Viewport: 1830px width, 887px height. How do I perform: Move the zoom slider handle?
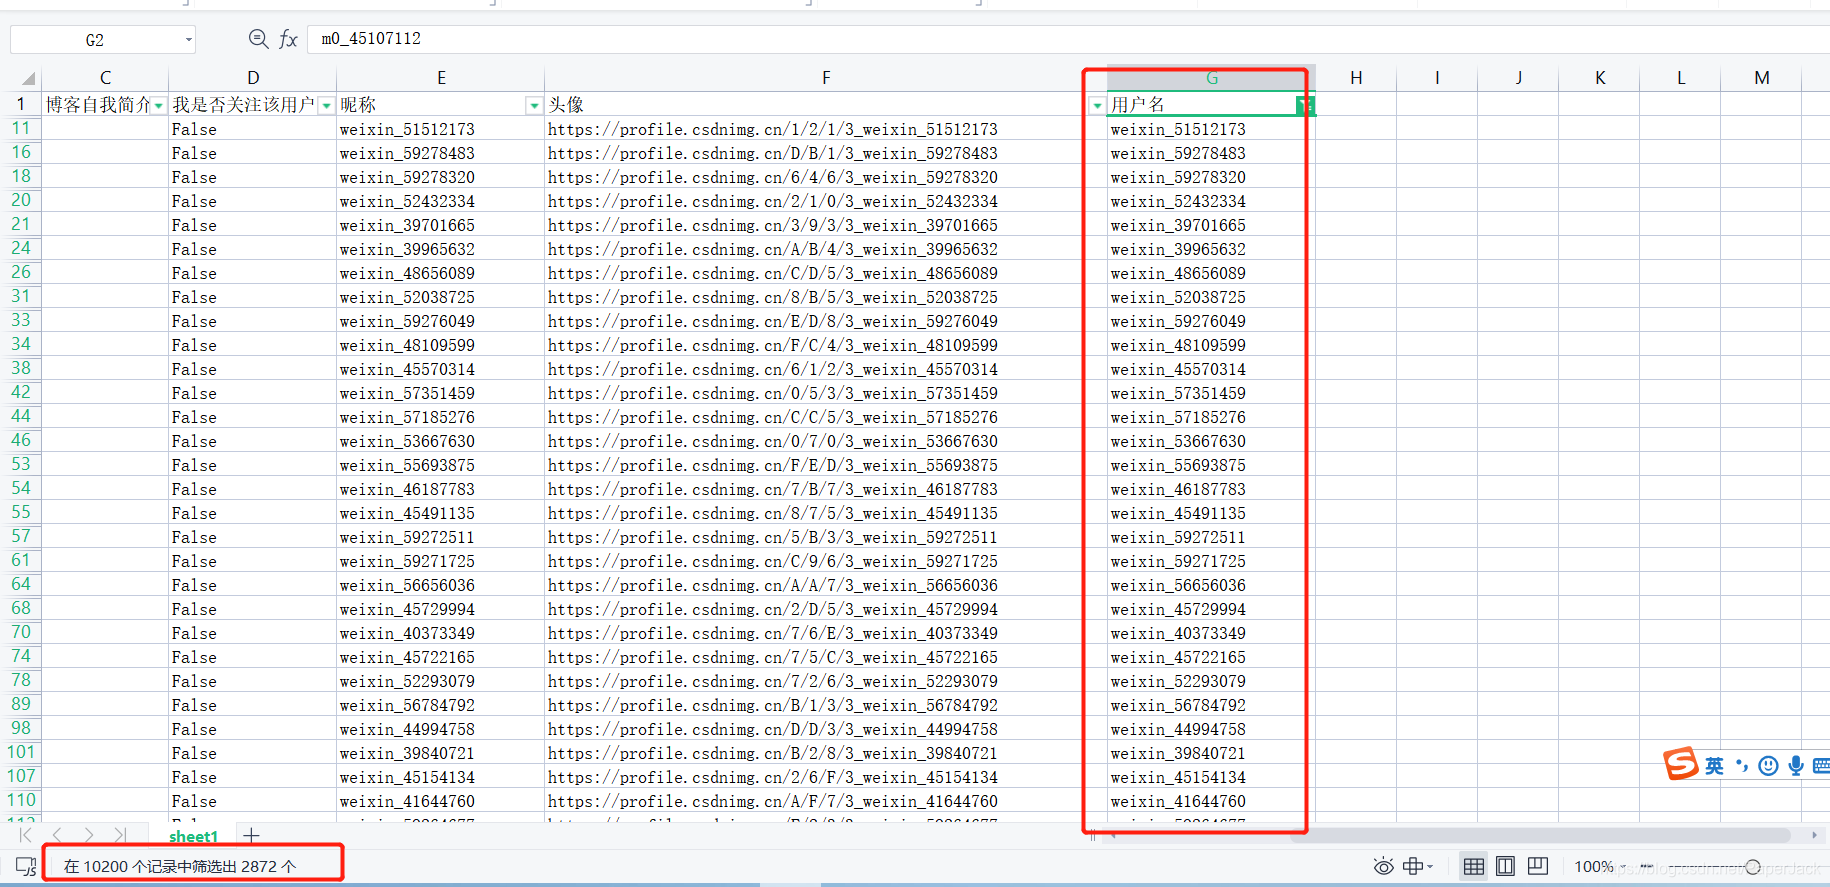(x=1753, y=867)
